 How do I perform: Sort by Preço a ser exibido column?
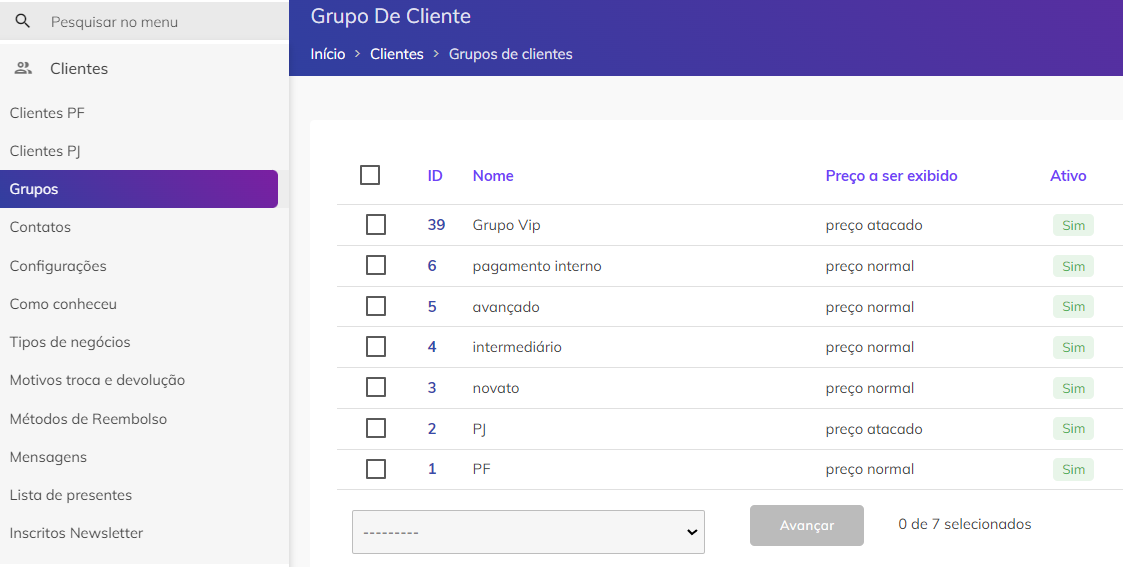click(891, 175)
